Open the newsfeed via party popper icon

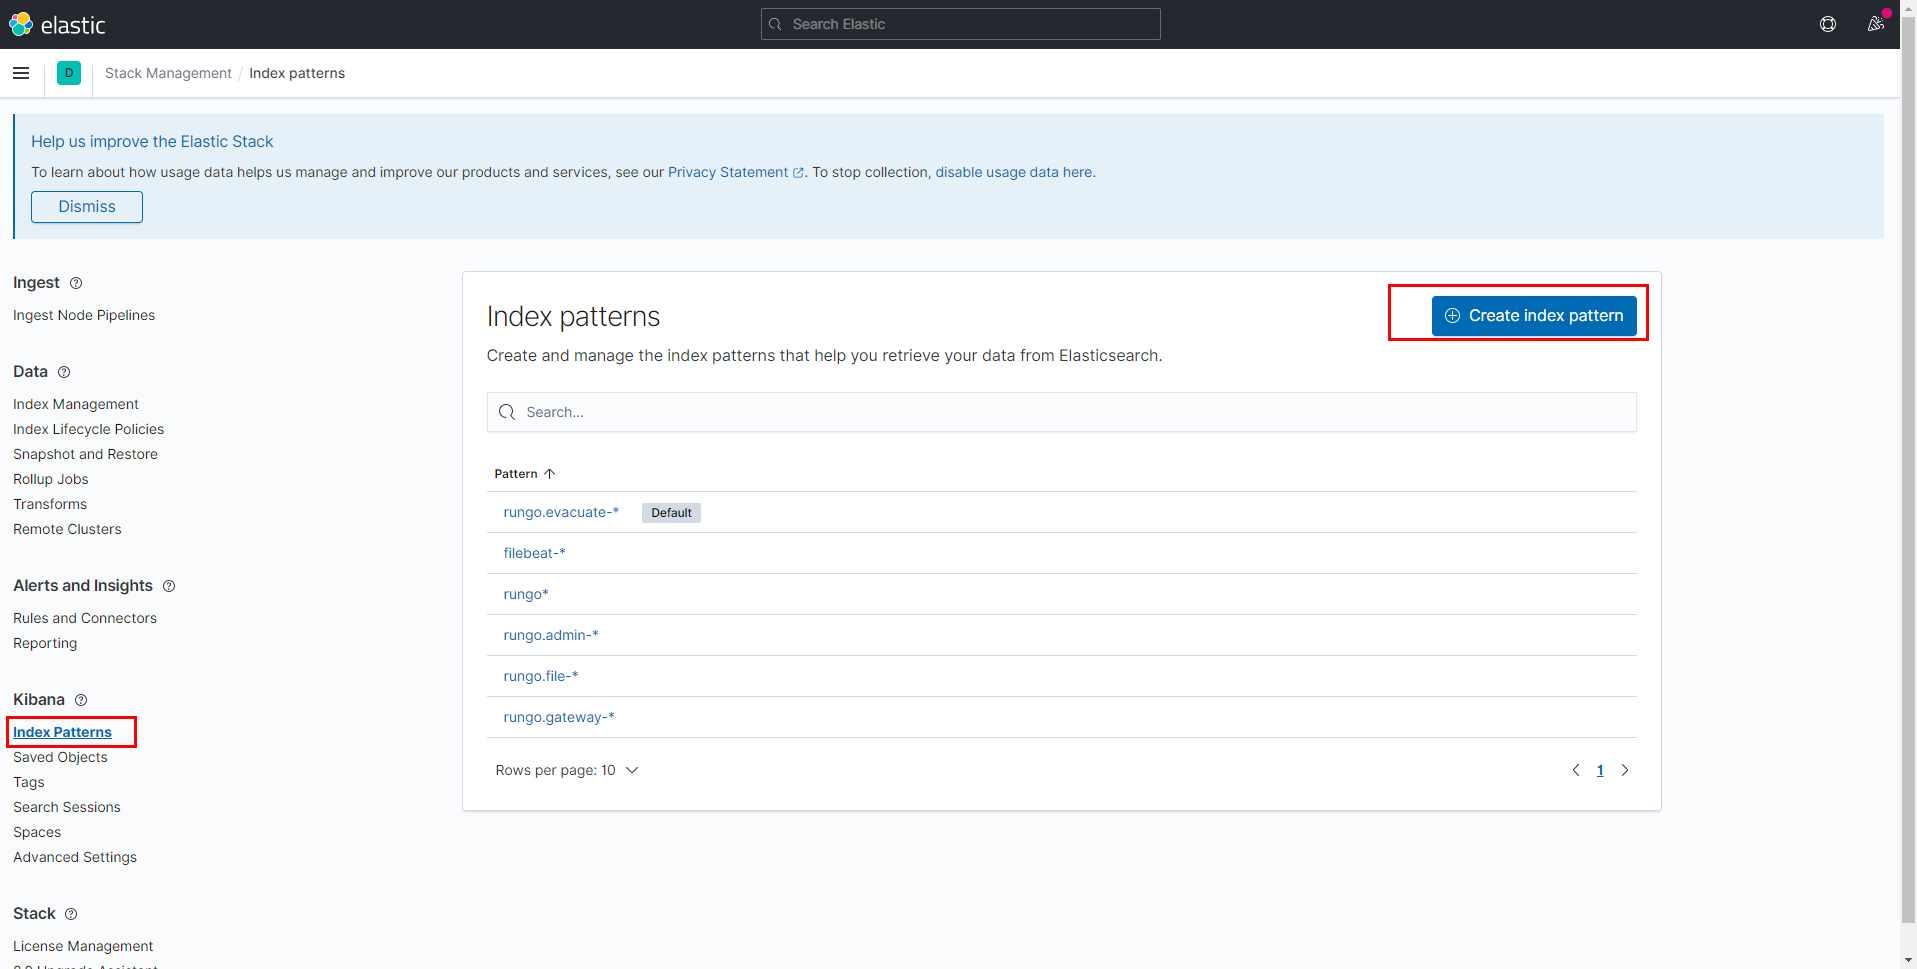[1877, 23]
